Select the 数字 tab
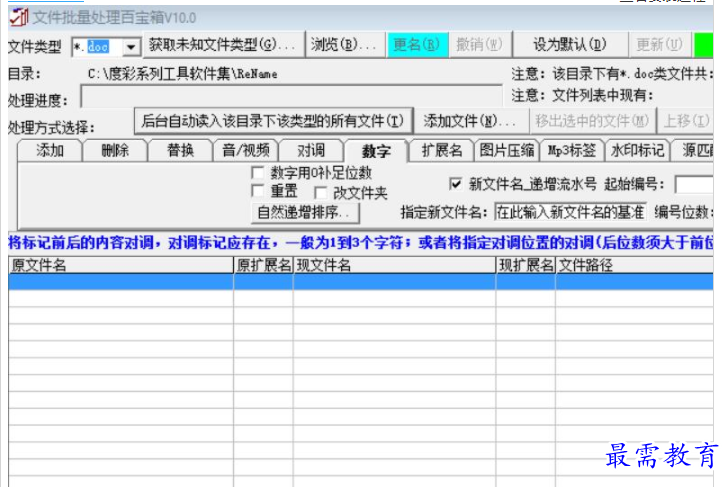Image resolution: width=727 pixels, height=487 pixels. [x=376, y=151]
